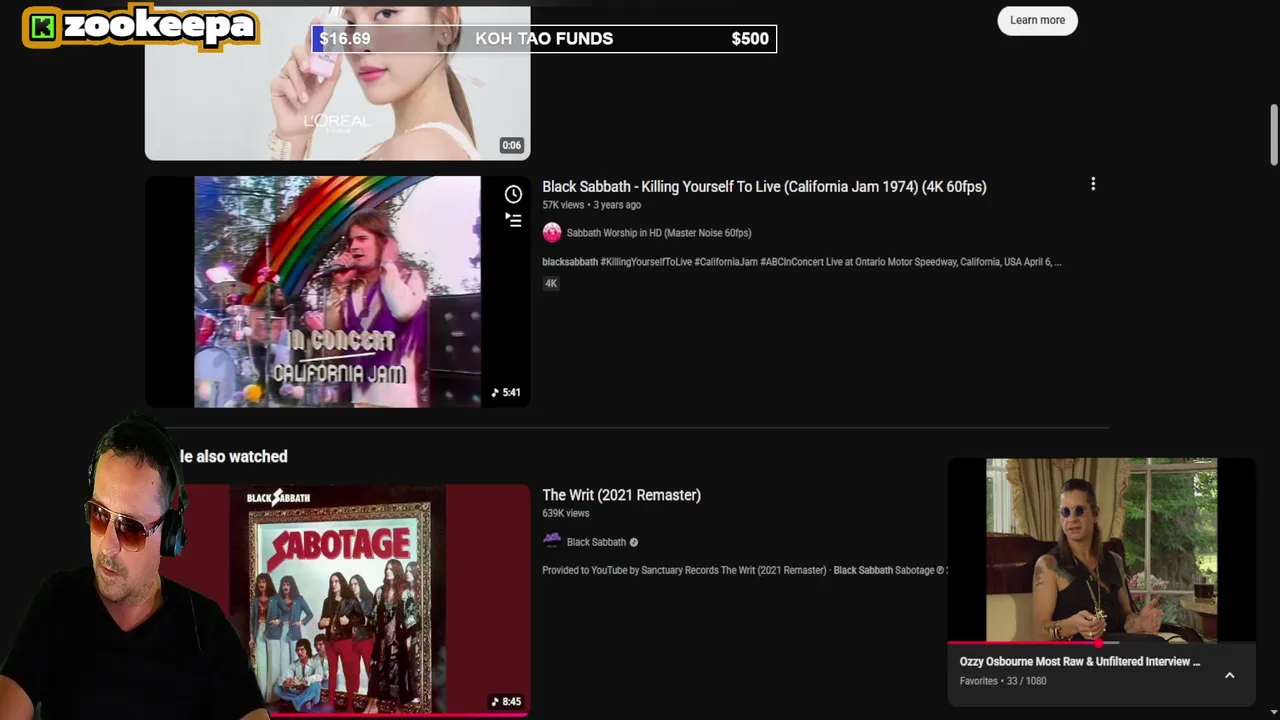Click page vertical scrollbar thumb
1280x720 pixels.
pos(1274,135)
